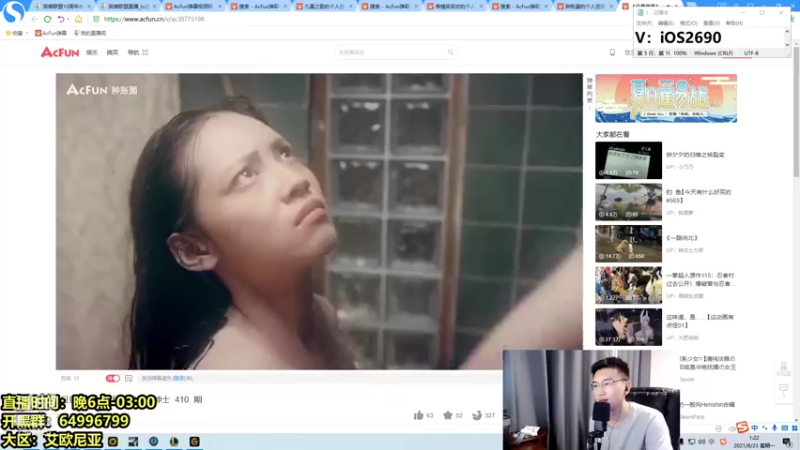The height and width of the screenshot is (450, 800).
Task: Click the UTF-8 status bar entry
Action: click(x=751, y=53)
